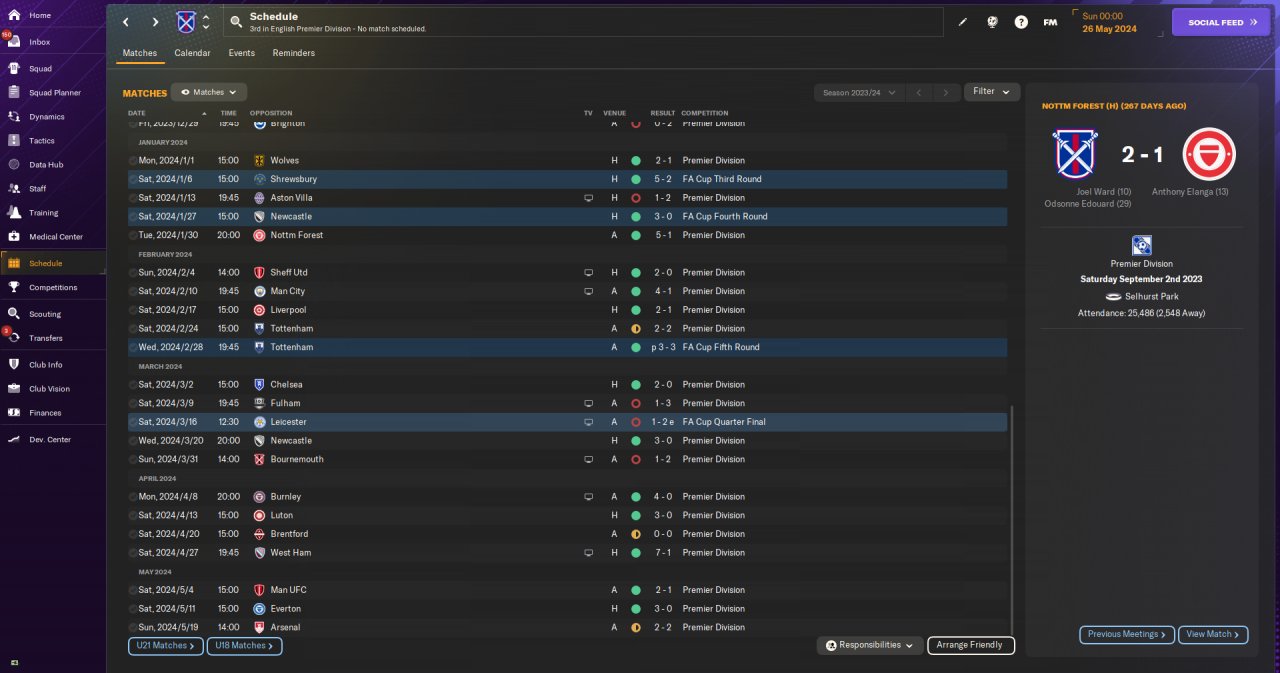Open Competitions sidebar section
1280x673 pixels.
coord(53,287)
